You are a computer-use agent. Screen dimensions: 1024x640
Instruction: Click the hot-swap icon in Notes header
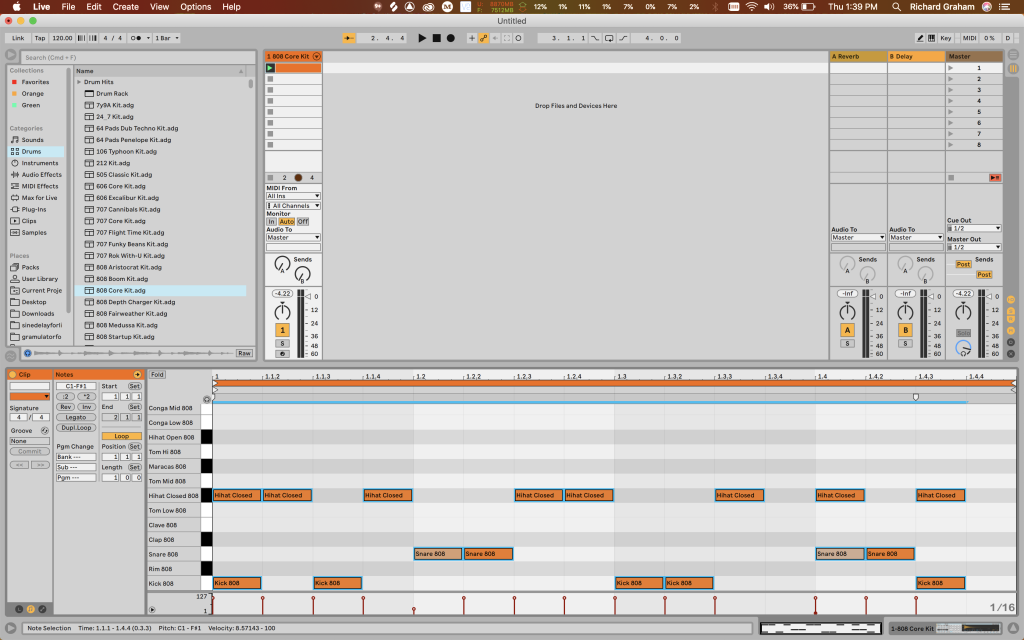click(137, 374)
